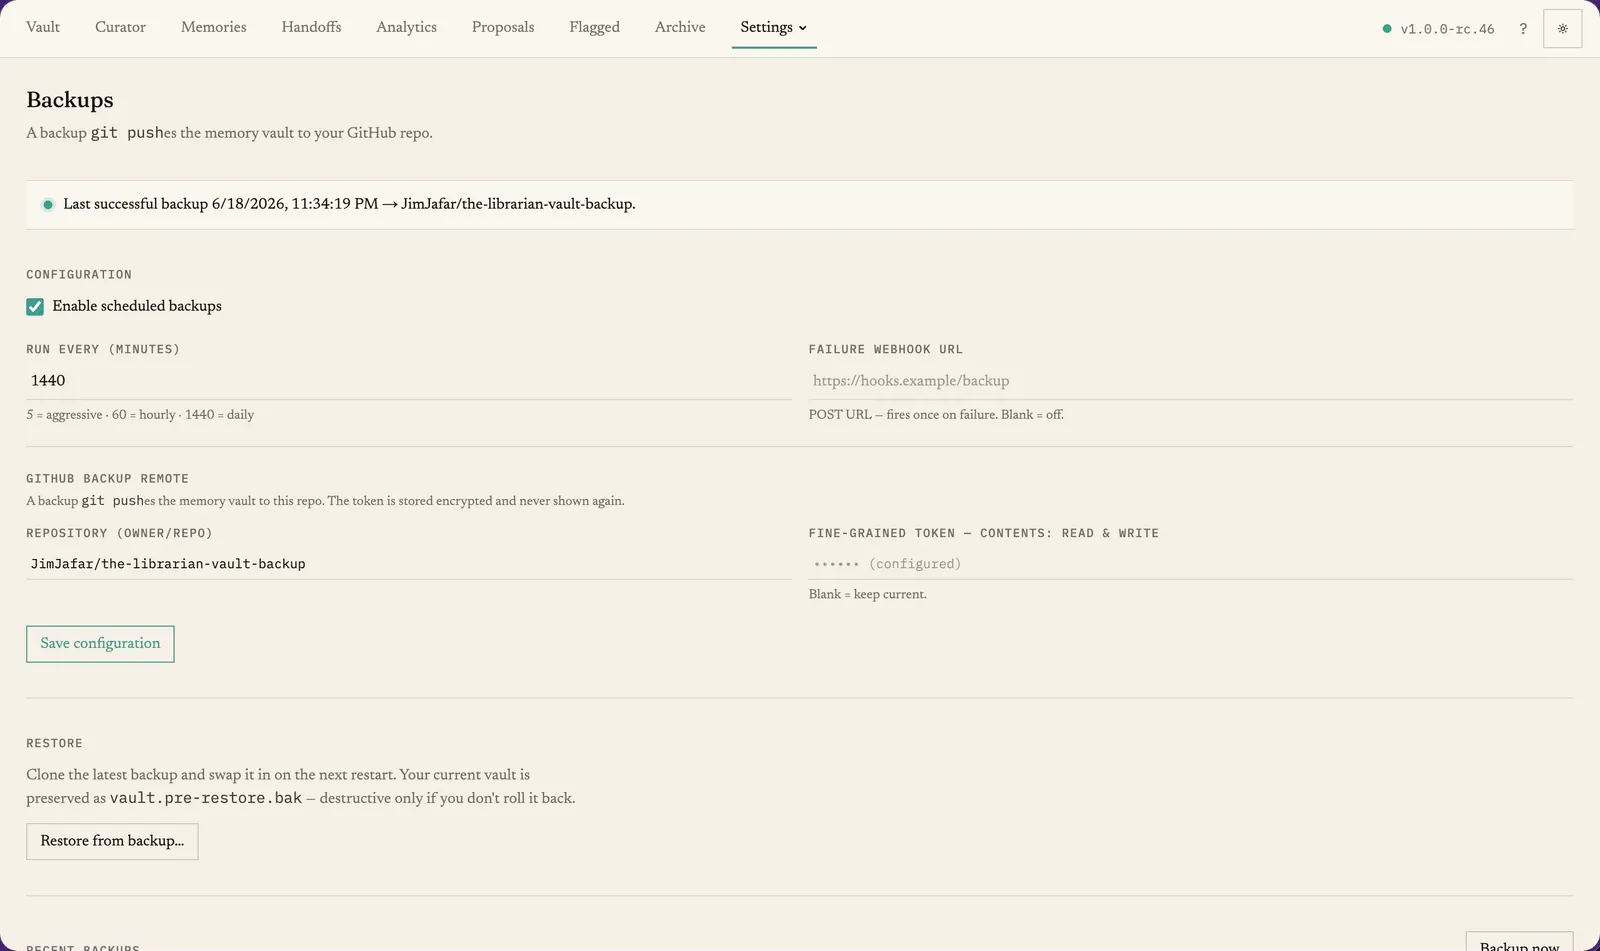This screenshot has height=951, width=1600.
Task: Go to the Memories tab
Action: (213, 27)
